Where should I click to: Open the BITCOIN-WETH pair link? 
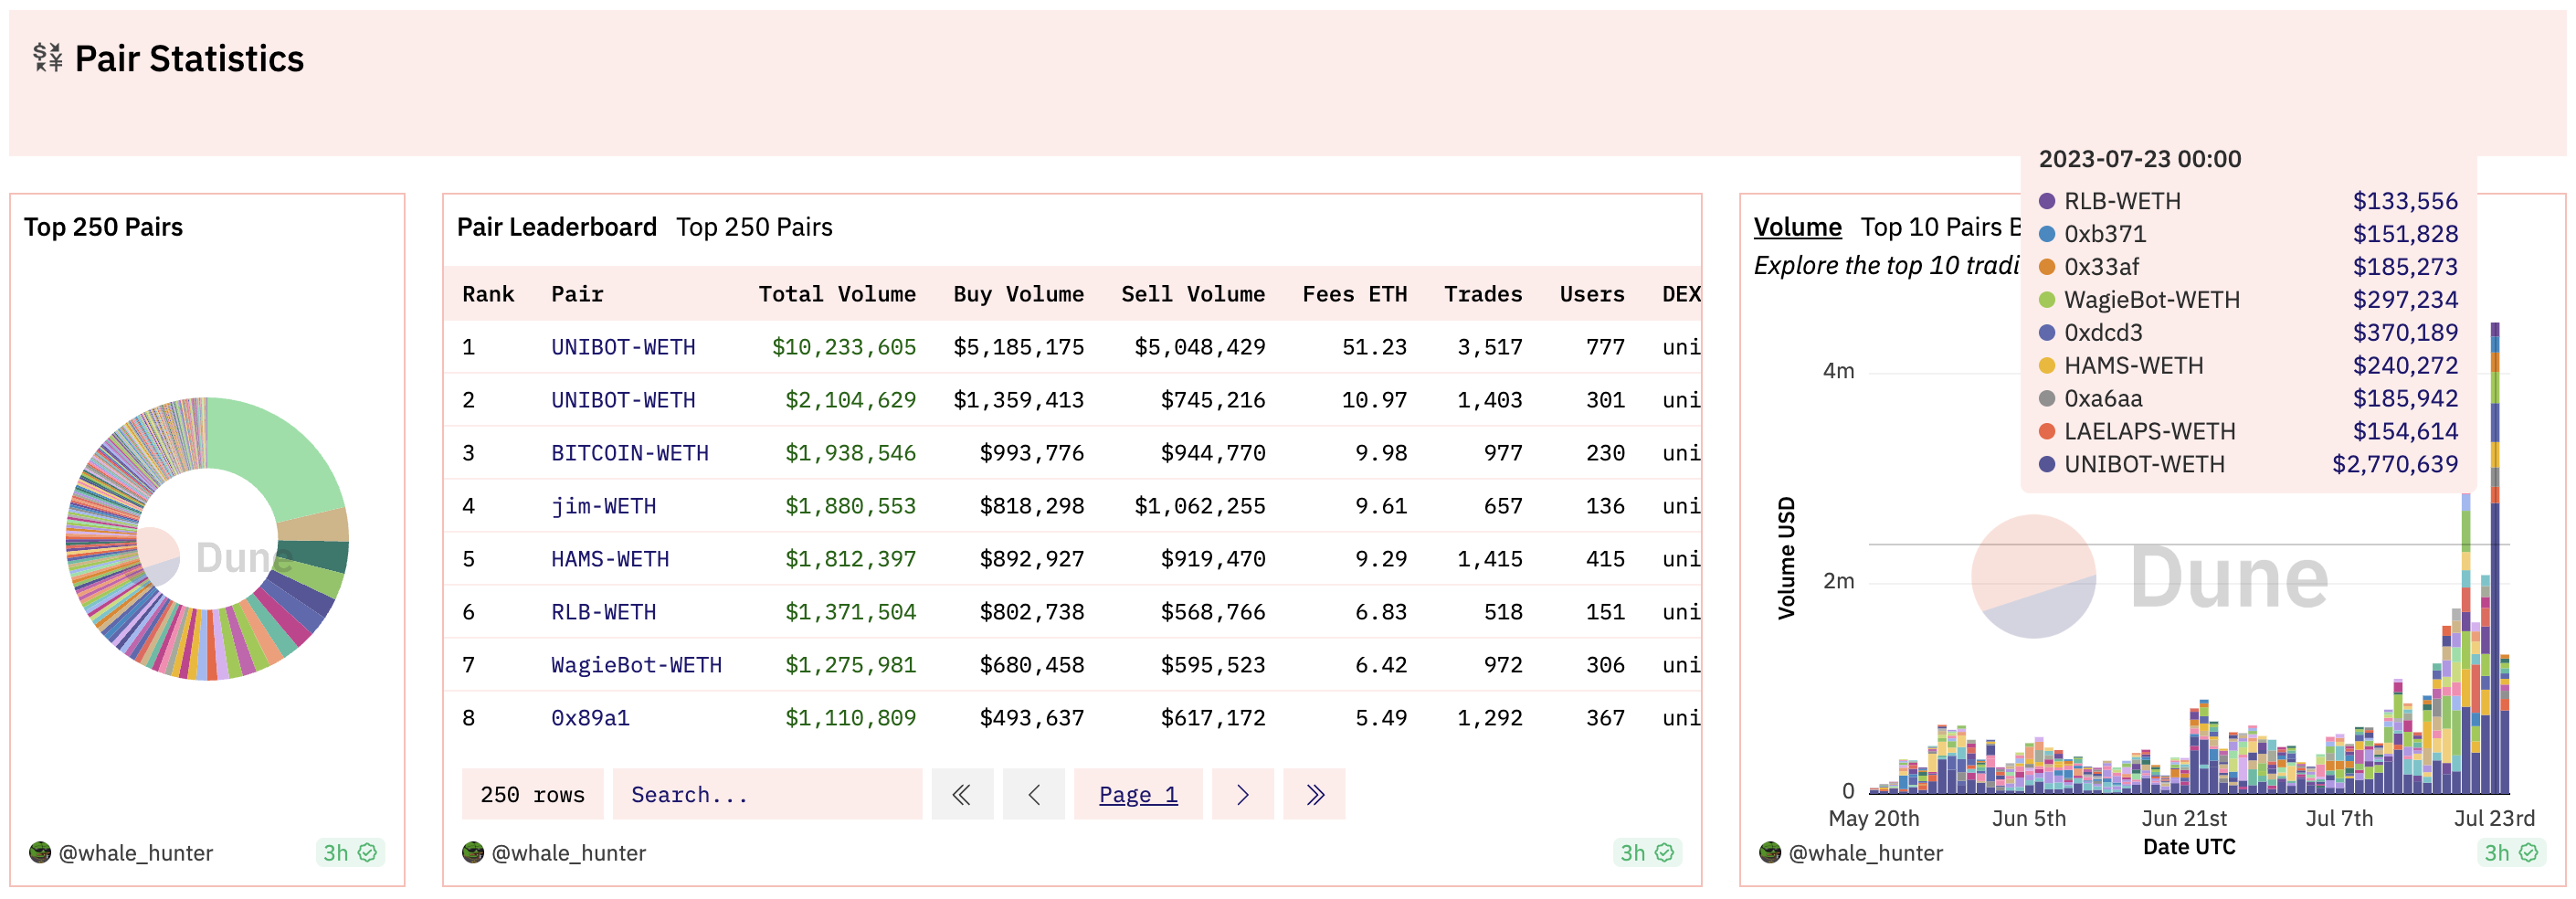pos(629,453)
